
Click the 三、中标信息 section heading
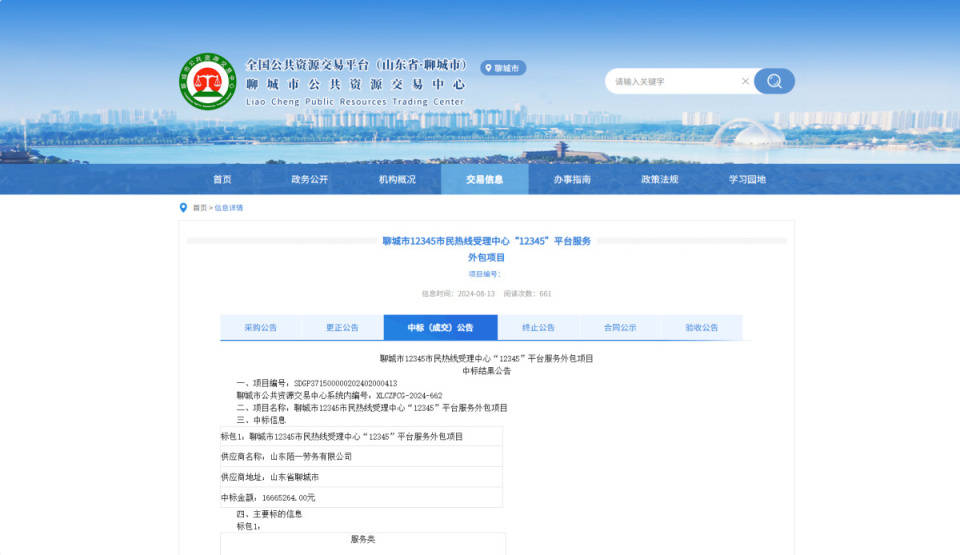pos(261,420)
